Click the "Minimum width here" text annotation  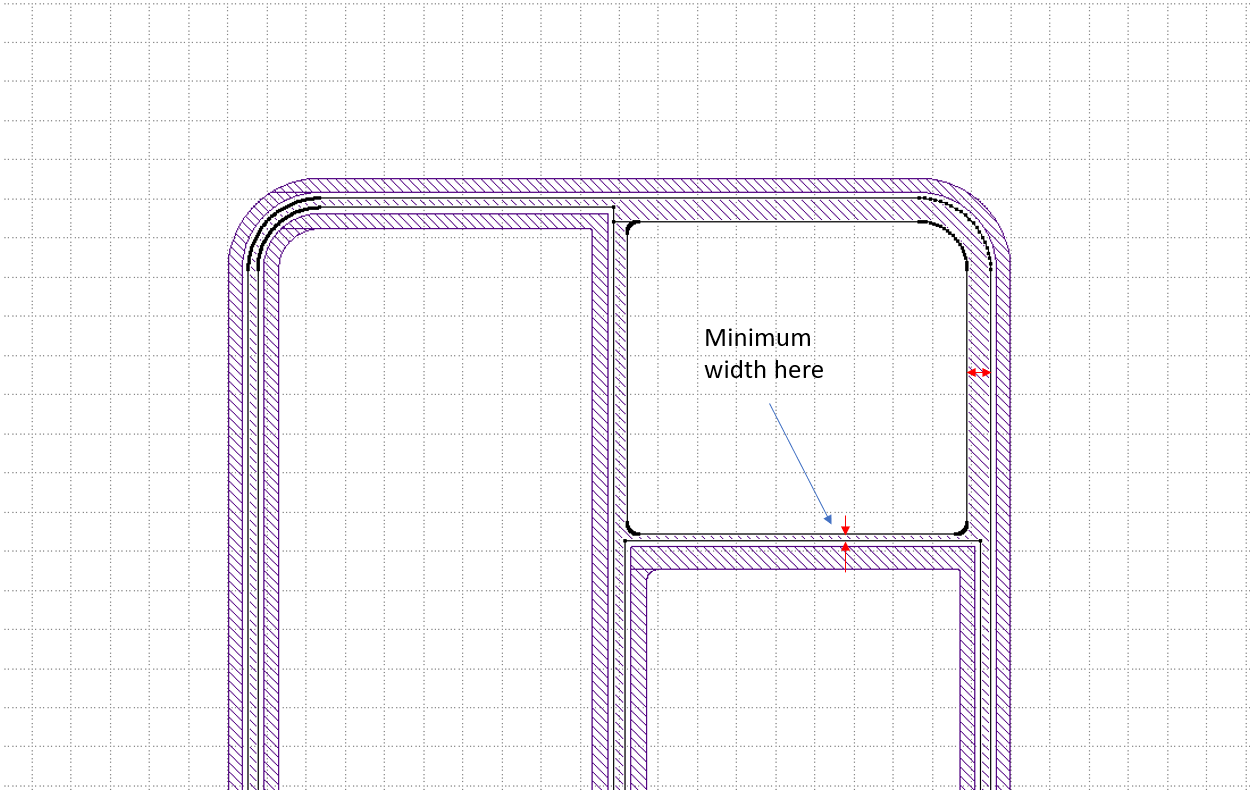pos(763,354)
